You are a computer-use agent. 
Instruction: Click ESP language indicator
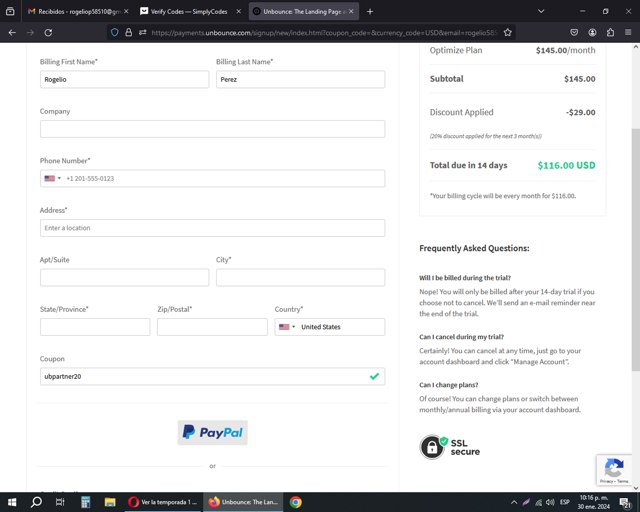pyautogui.click(x=564, y=502)
